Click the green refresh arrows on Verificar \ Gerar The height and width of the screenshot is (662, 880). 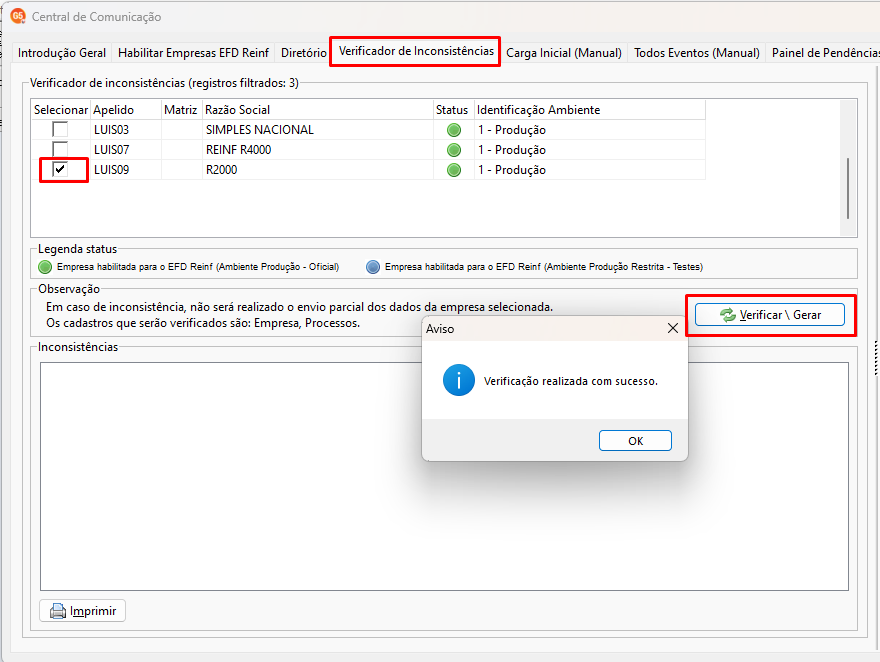(728, 315)
